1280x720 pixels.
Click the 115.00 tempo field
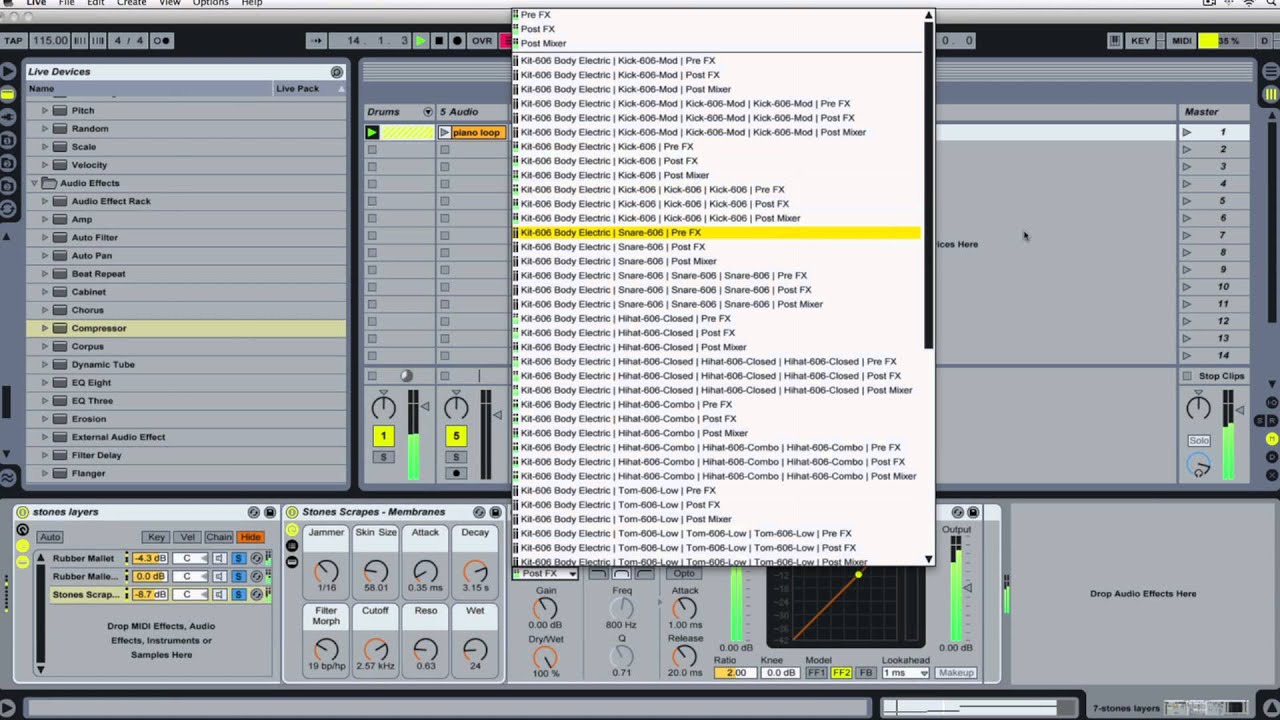click(49, 41)
